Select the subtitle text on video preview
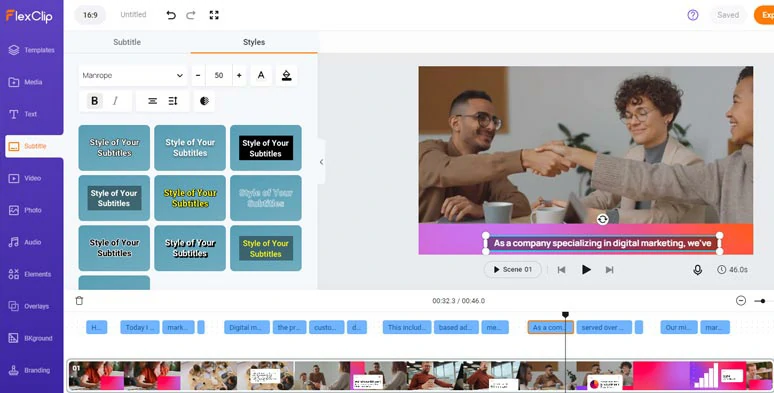This screenshot has height=393, width=774. click(602, 243)
